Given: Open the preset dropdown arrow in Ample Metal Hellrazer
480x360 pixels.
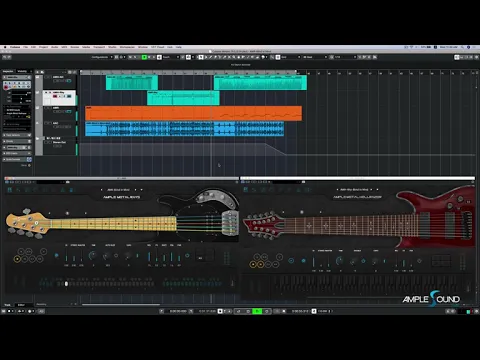Looking at the screenshot, I should (x=377, y=189).
